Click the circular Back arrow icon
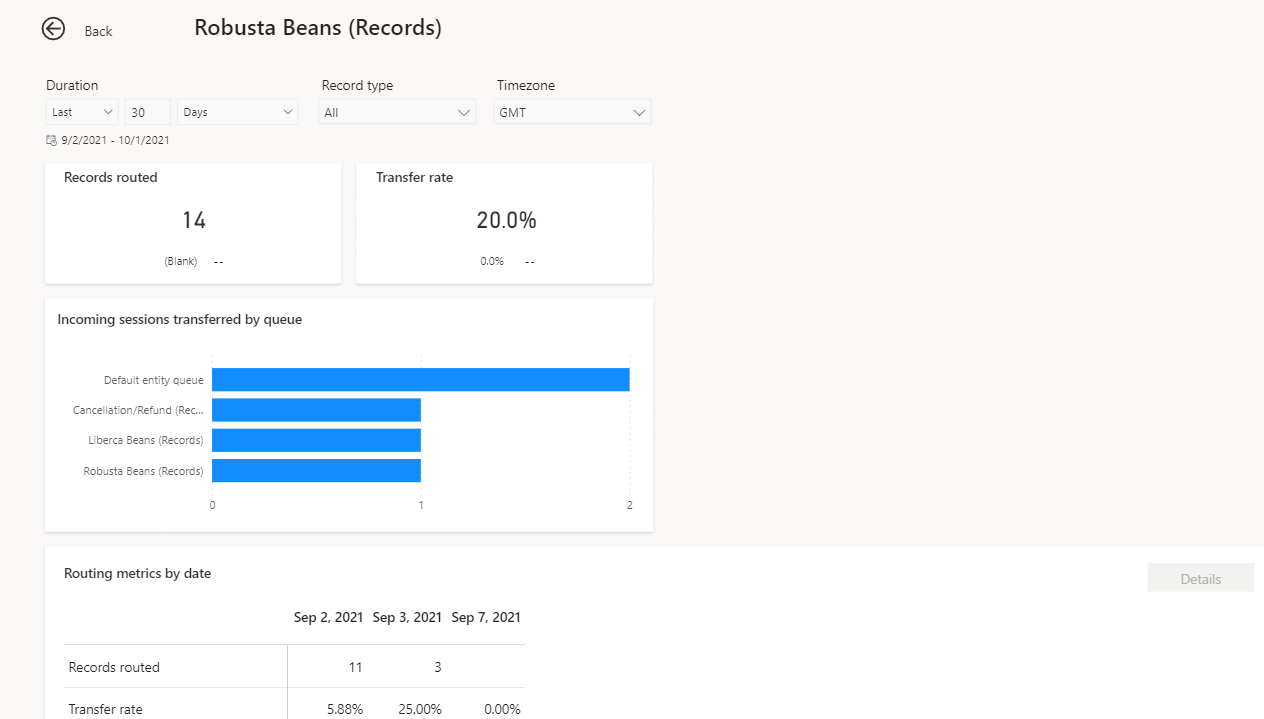Viewport: 1264px width, 719px height. click(53, 29)
